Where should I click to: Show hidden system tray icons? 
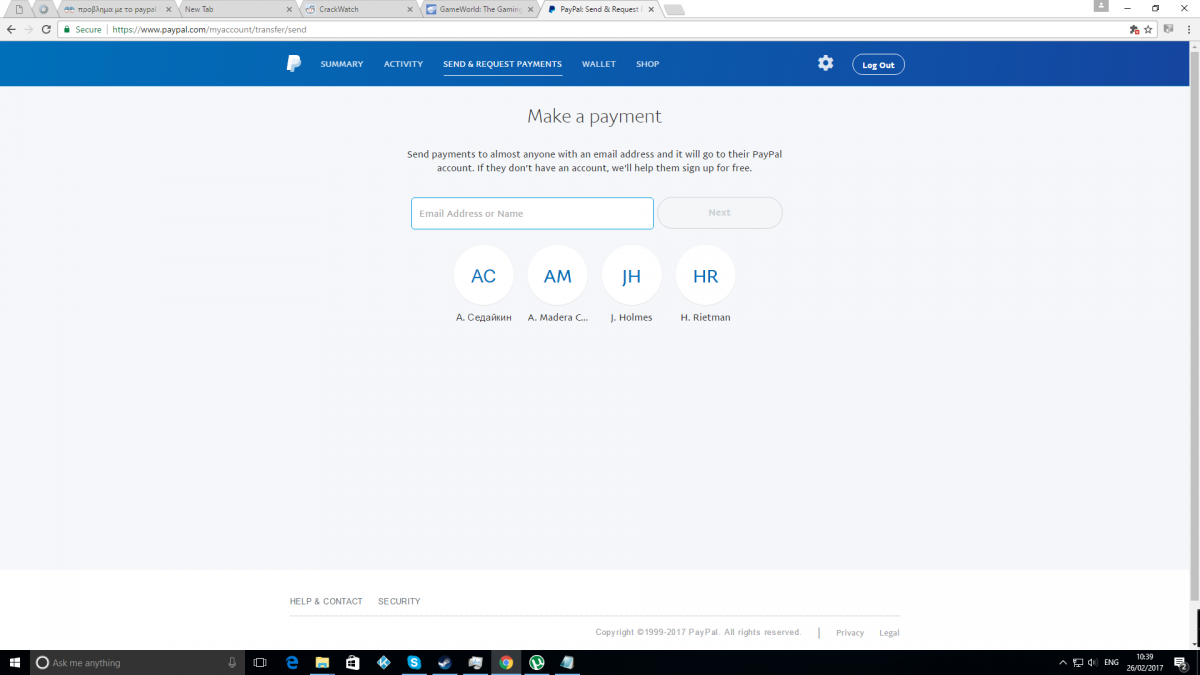pos(1062,662)
